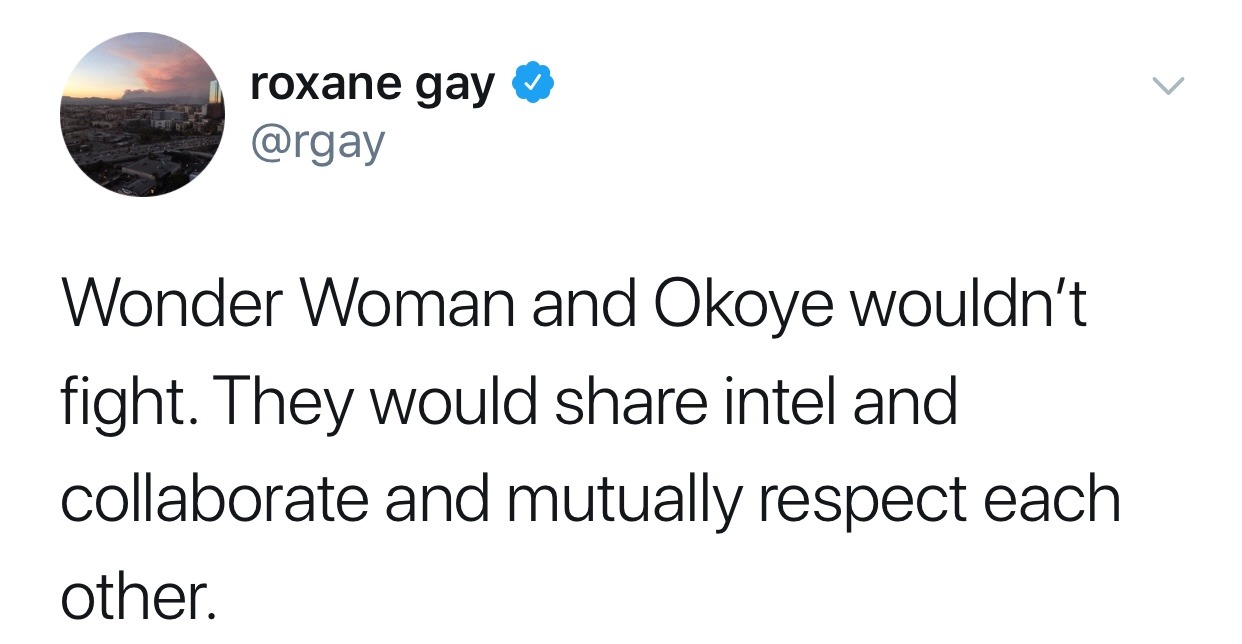The height and width of the screenshot is (644, 1242).
Task: Click the word "mutually" in tweet
Action: [x=625, y=498]
